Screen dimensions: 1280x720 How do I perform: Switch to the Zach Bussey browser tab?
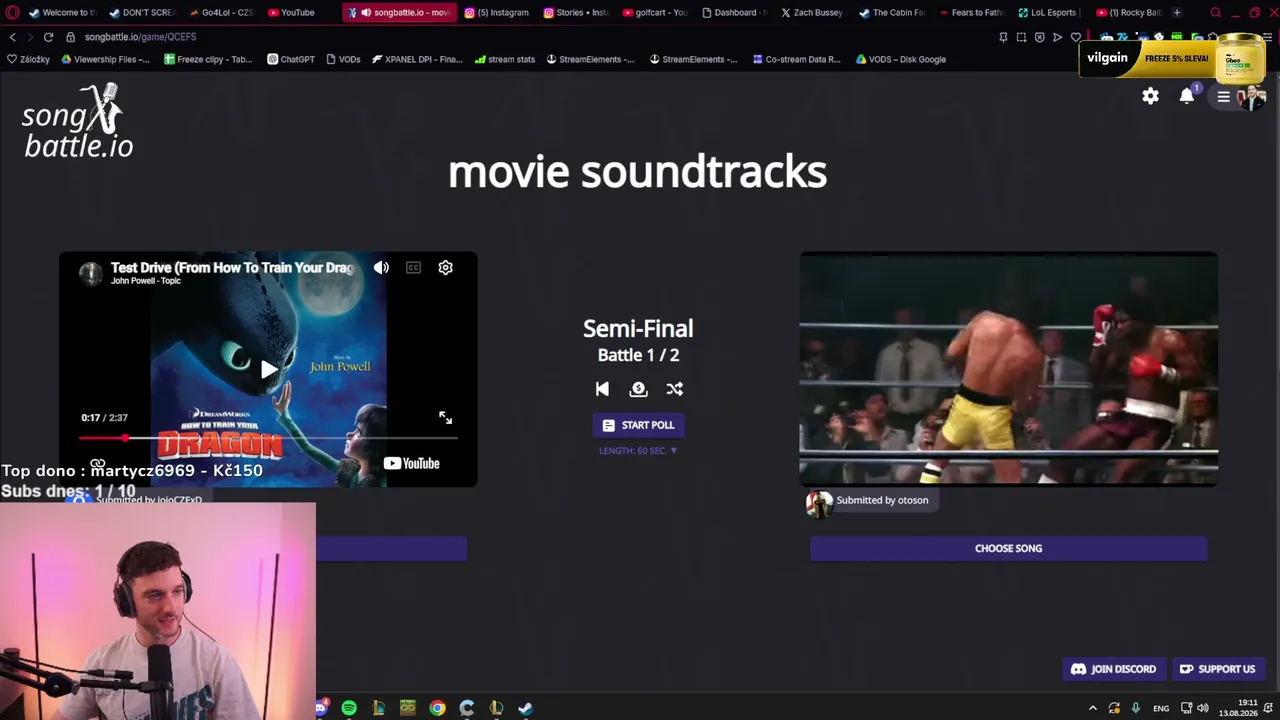pyautogui.click(x=812, y=13)
